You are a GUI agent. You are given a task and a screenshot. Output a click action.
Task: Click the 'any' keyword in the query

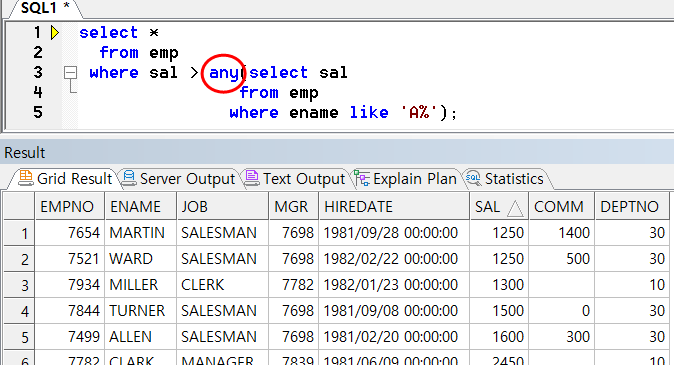pos(224,73)
